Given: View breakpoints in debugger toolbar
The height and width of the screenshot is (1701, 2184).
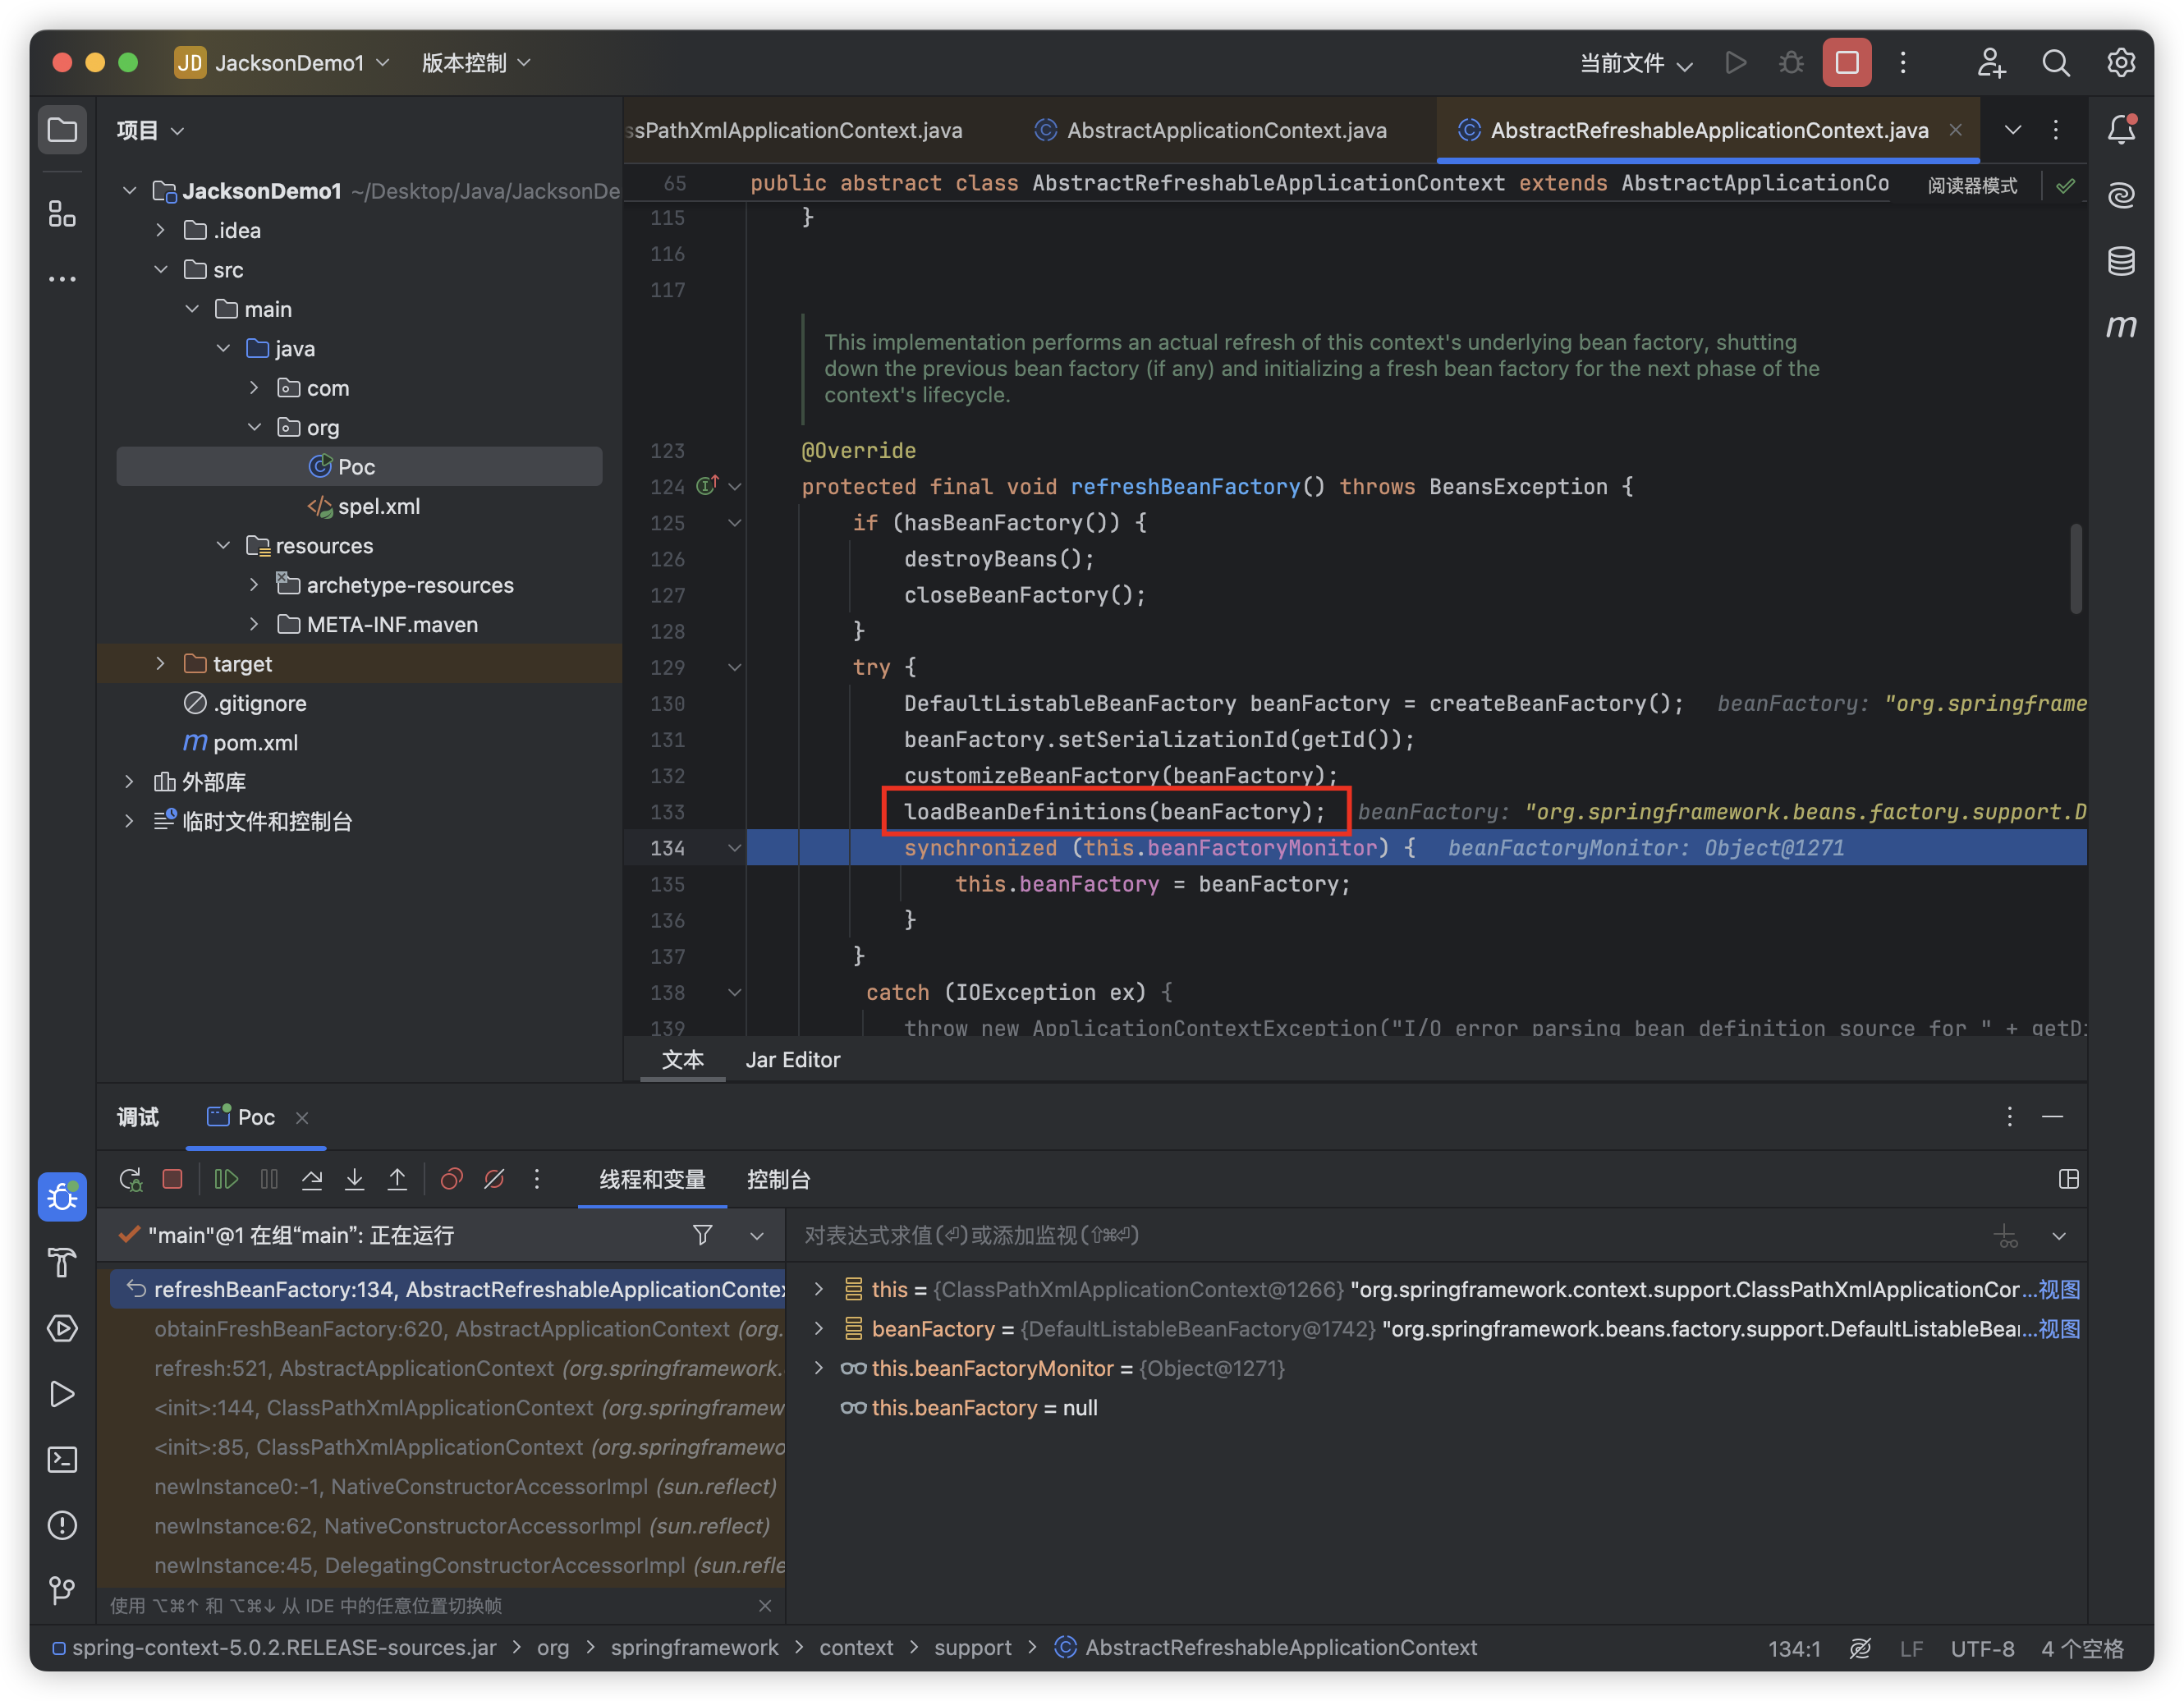Looking at the screenshot, I should [451, 1179].
